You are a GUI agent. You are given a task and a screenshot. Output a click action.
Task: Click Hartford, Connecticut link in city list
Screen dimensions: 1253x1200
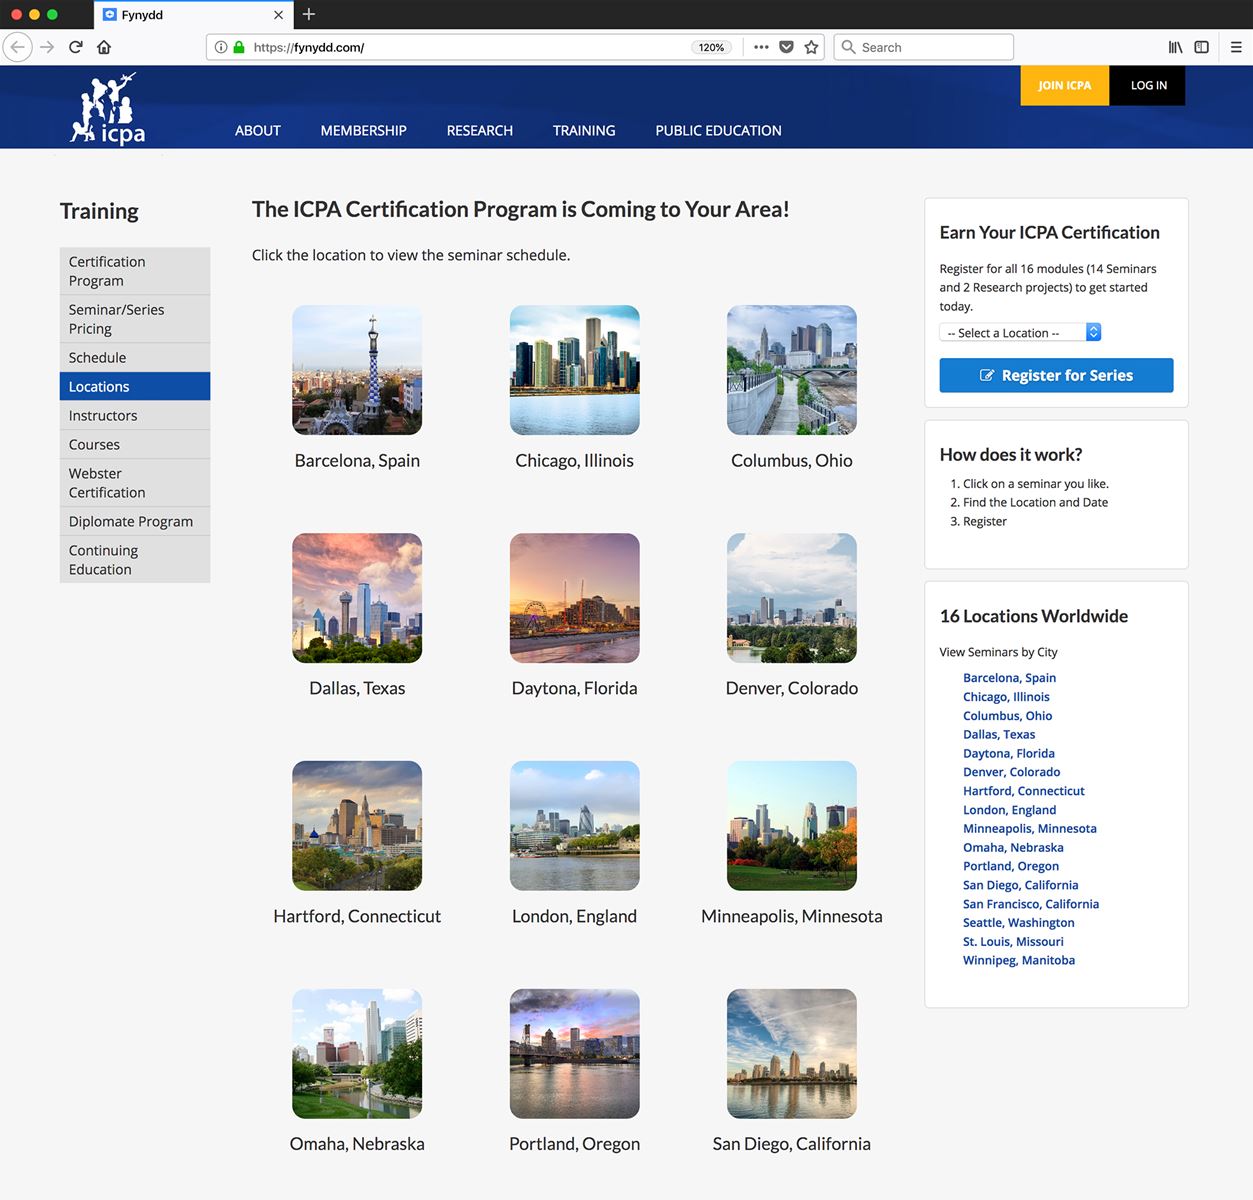1023,791
